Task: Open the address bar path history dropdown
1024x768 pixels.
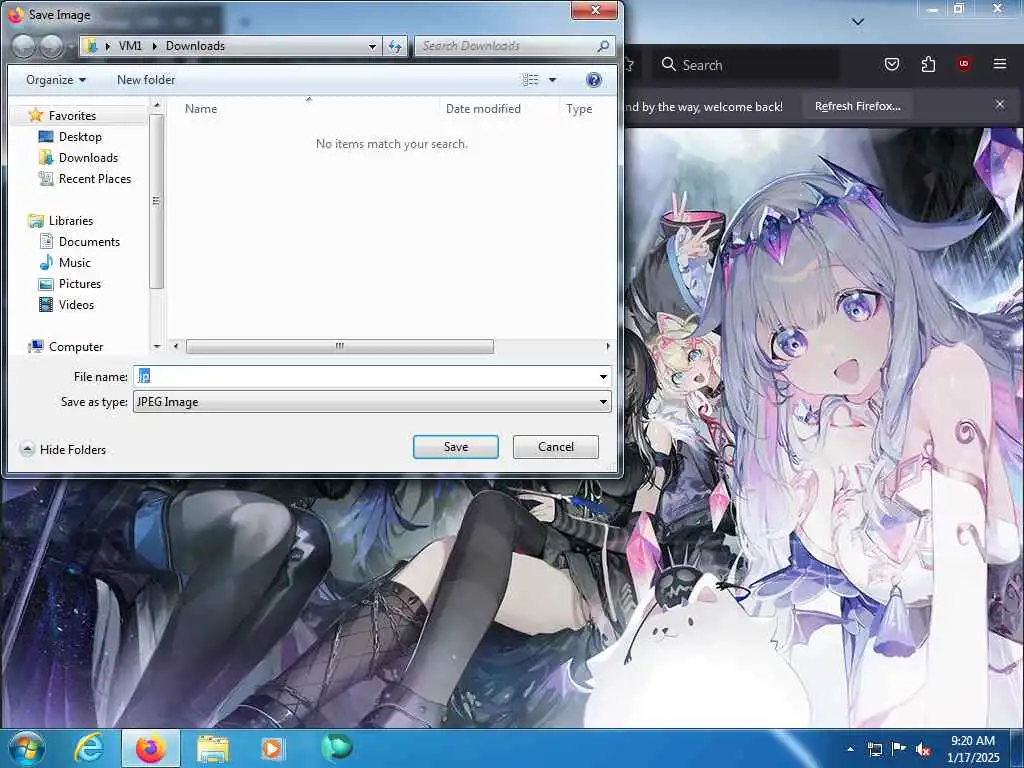Action: 372,46
